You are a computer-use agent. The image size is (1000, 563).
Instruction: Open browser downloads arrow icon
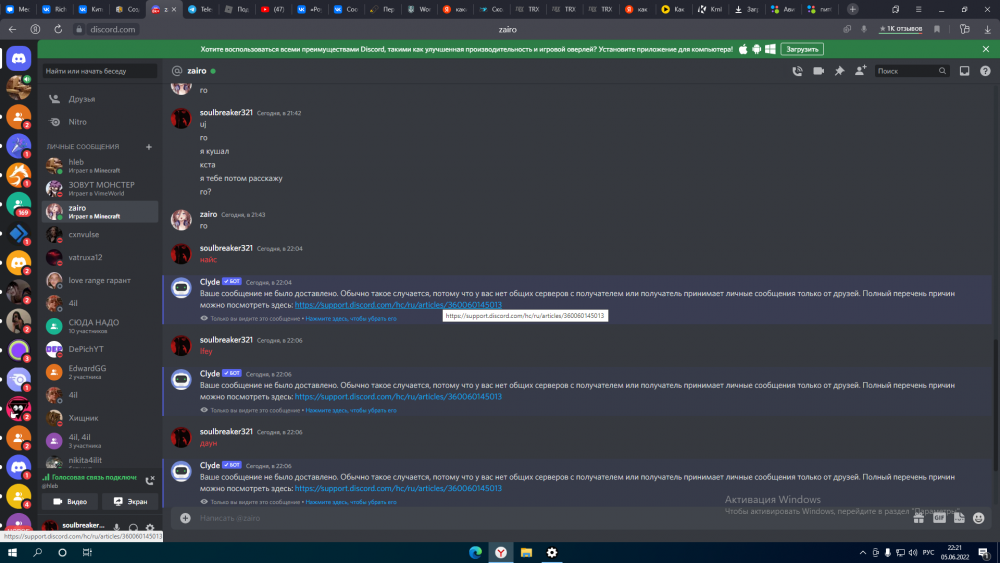(987, 29)
